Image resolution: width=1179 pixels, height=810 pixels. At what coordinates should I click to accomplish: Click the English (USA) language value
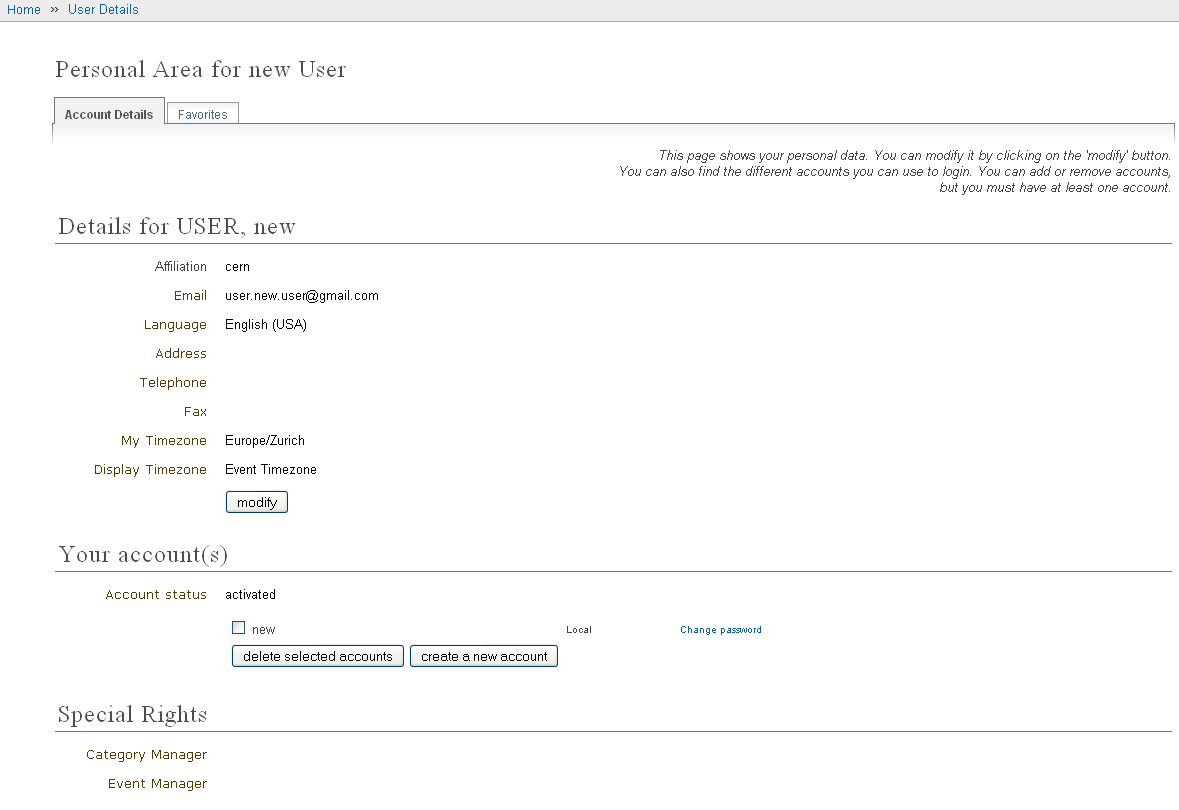click(x=265, y=325)
